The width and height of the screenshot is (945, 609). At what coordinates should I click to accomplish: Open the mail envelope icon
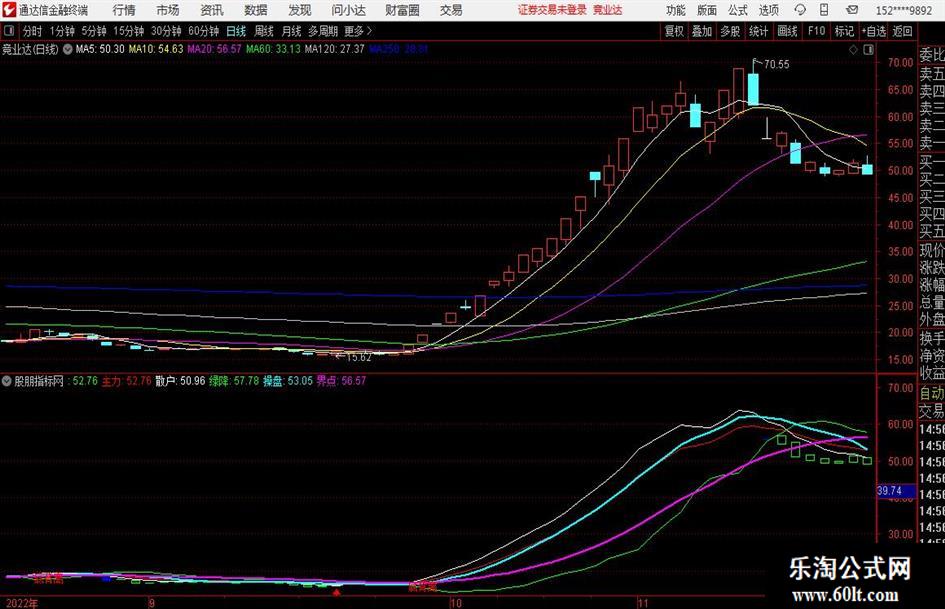pyautogui.click(x=852, y=10)
